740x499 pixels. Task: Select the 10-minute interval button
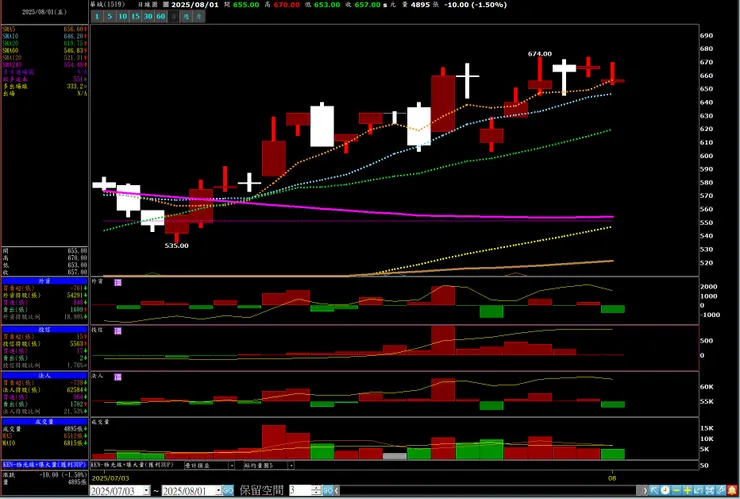click(x=122, y=16)
